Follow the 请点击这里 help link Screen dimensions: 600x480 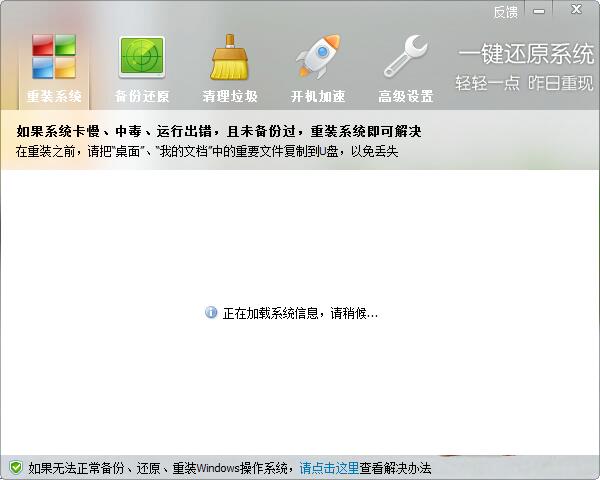[329, 468]
